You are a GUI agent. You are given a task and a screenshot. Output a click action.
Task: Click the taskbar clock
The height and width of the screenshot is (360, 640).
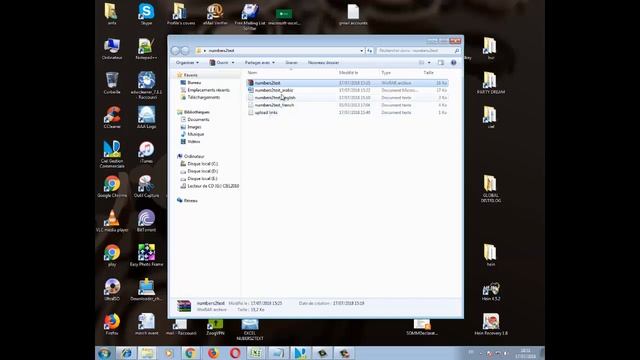pos(525,353)
